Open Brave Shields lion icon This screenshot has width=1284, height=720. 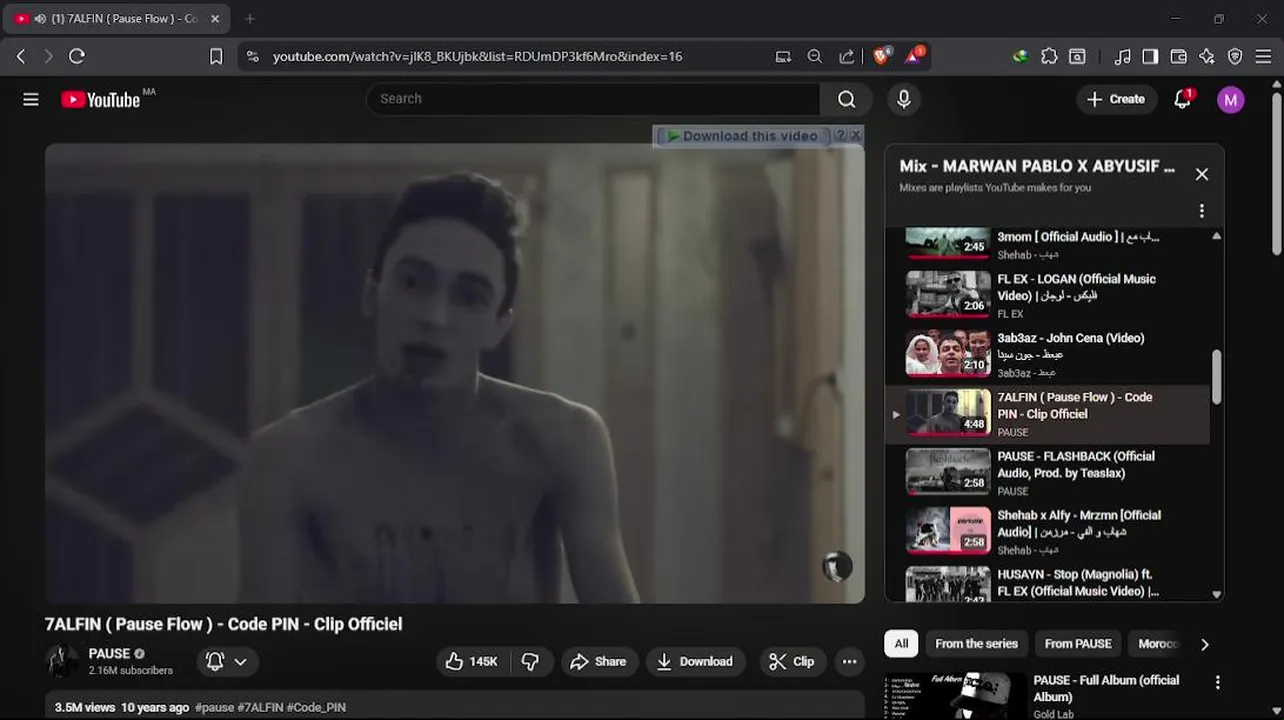pyautogui.click(x=881, y=56)
